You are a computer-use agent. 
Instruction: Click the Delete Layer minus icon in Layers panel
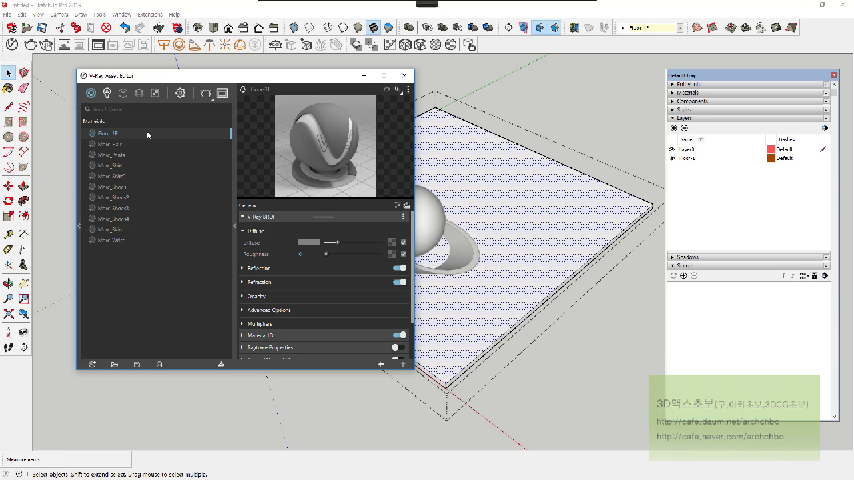tap(685, 128)
